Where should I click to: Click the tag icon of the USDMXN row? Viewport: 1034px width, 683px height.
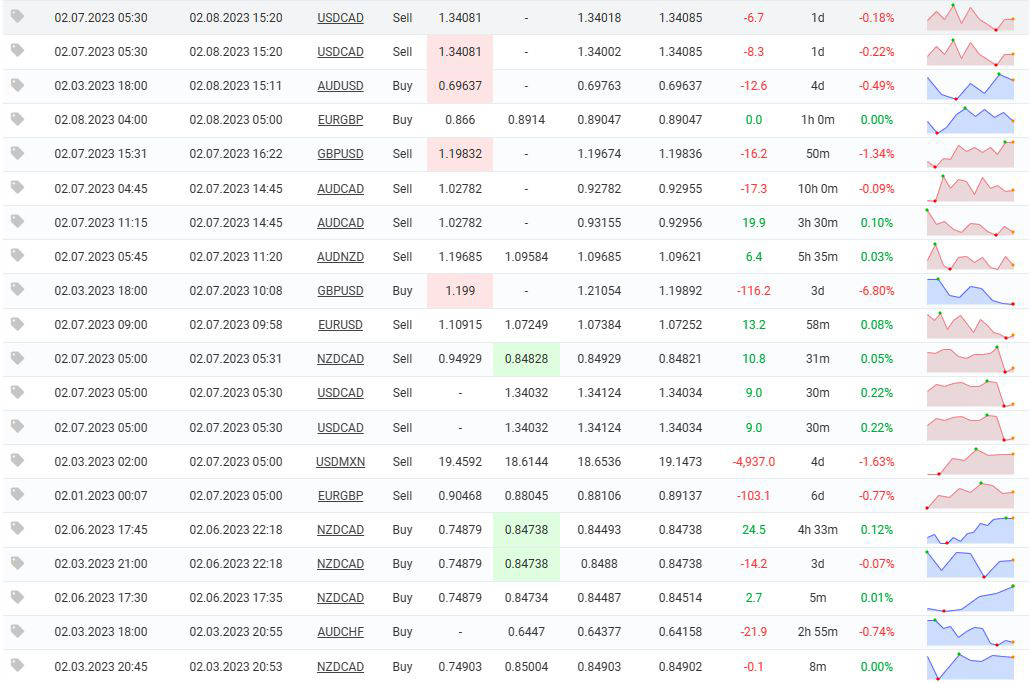18,460
